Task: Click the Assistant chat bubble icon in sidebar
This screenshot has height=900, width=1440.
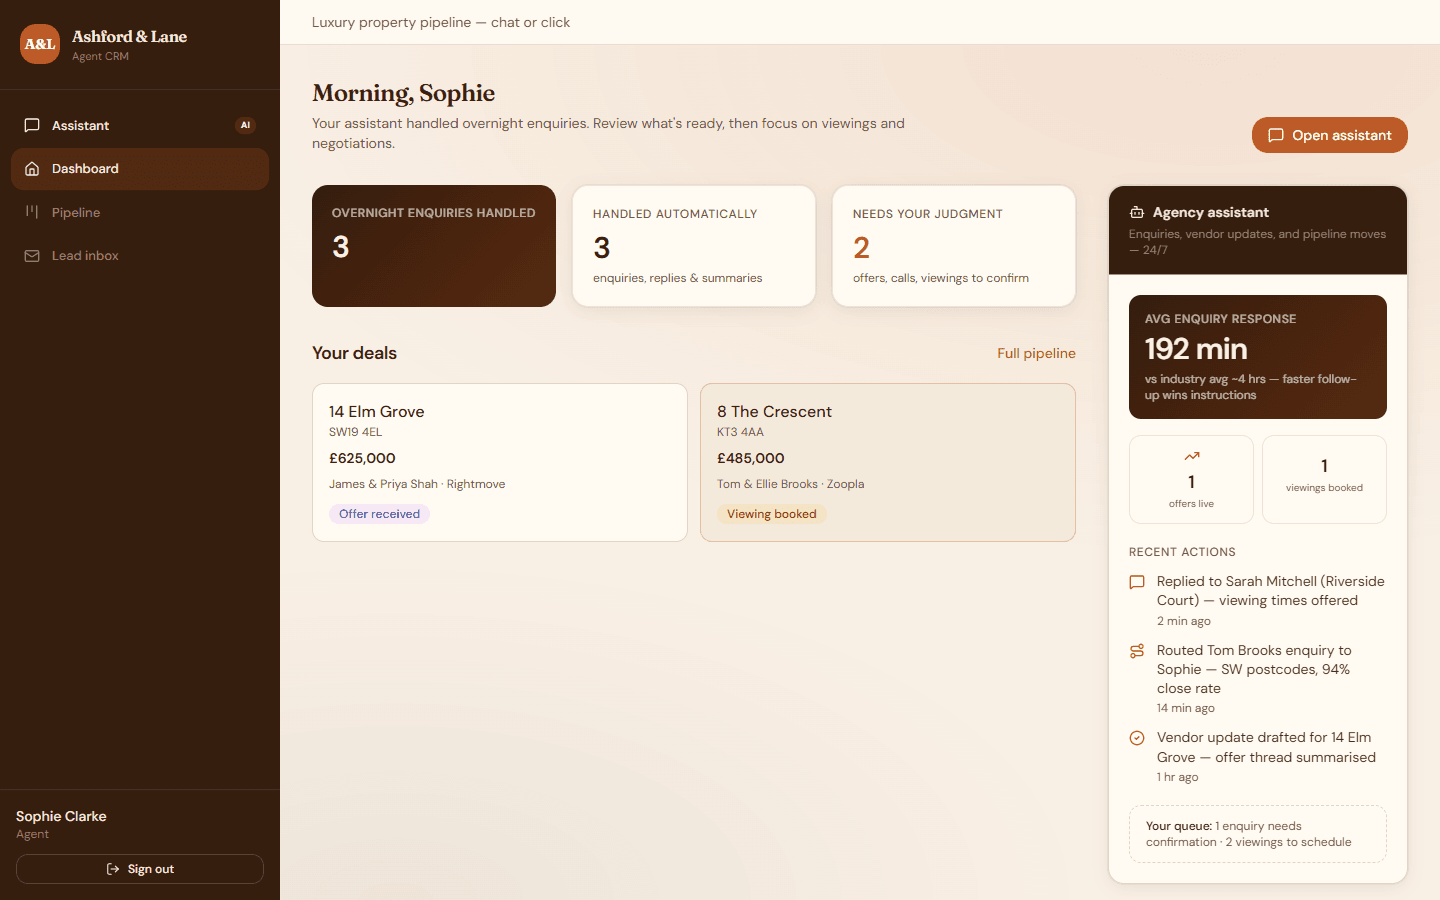Action: pos(32,125)
